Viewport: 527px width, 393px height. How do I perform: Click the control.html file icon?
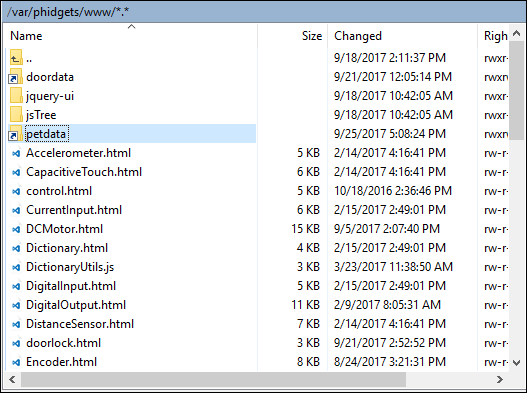click(x=16, y=191)
